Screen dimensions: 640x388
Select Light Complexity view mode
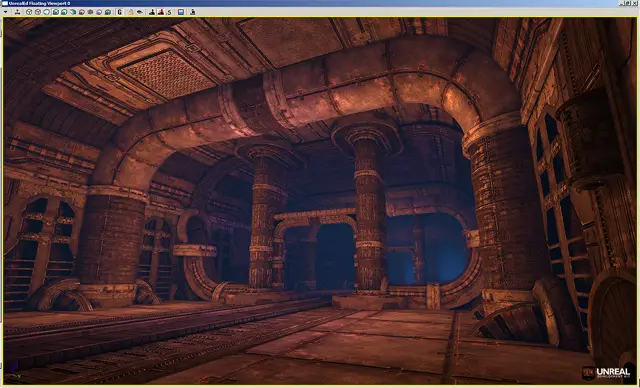82,12
